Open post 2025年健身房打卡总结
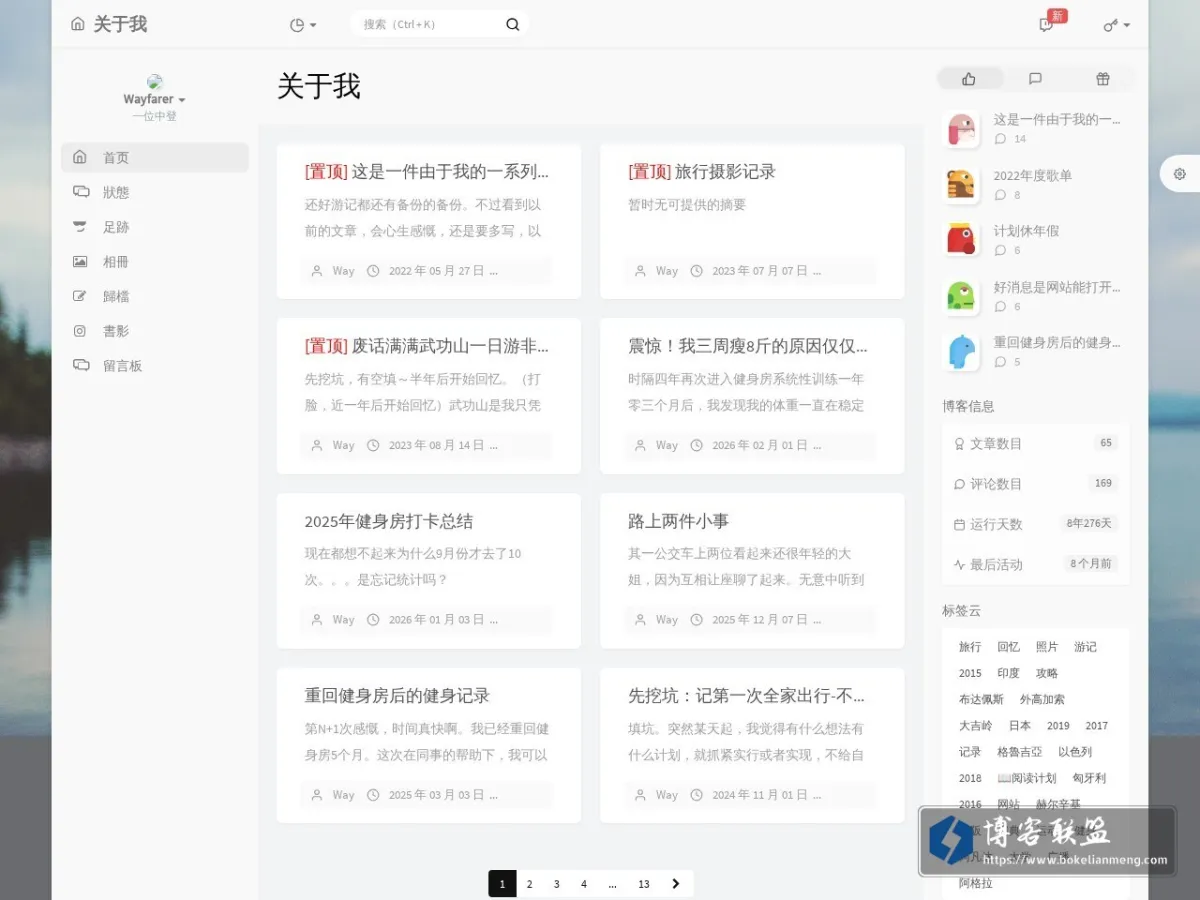The image size is (1200, 900). (x=389, y=521)
